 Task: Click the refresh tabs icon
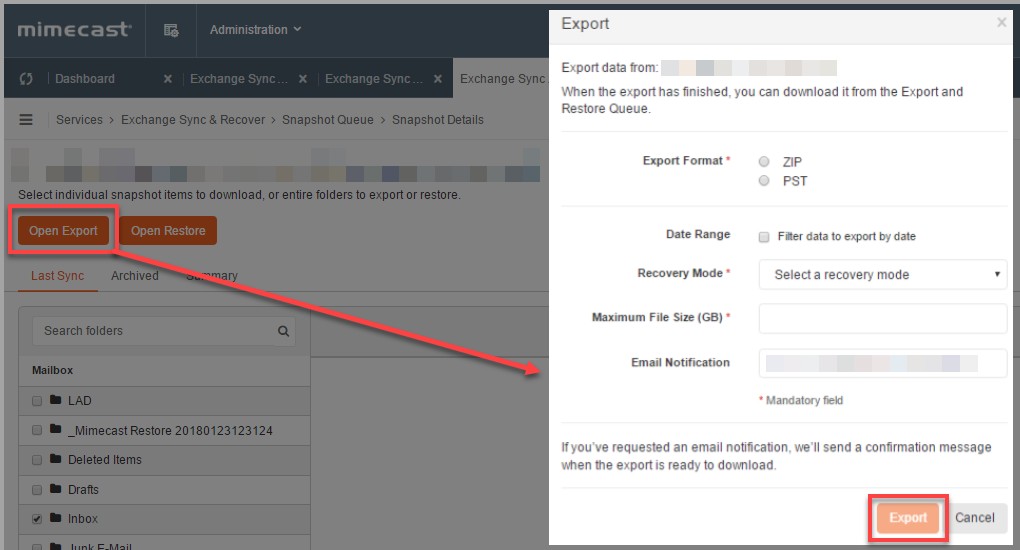tap(27, 79)
